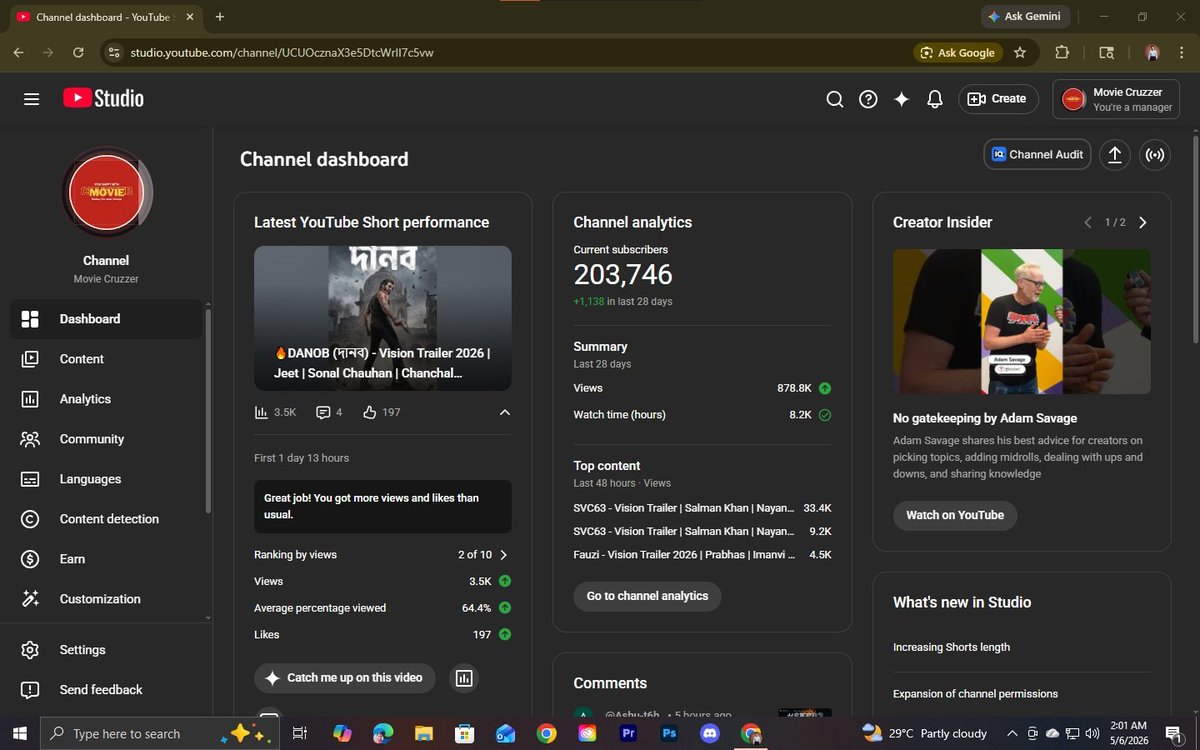Show hidden system tray icons chevron
The image size is (1200, 750).
1011,733
